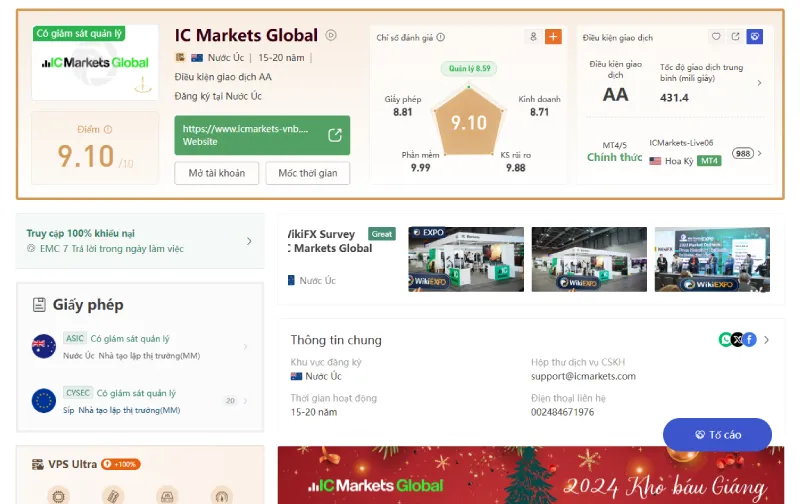Click the small badge icon before Nước Úc
Viewport: 800px width, 504px height.
coord(180,58)
